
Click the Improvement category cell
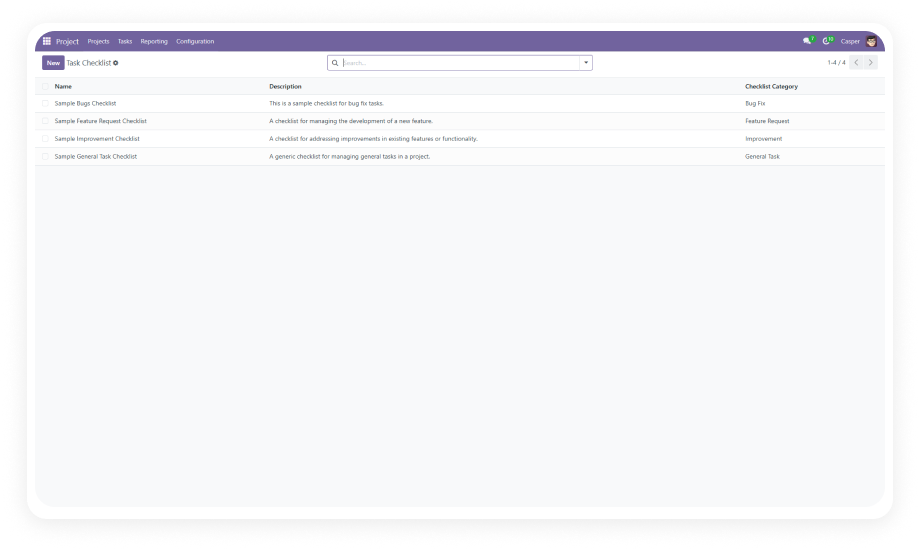click(x=763, y=139)
